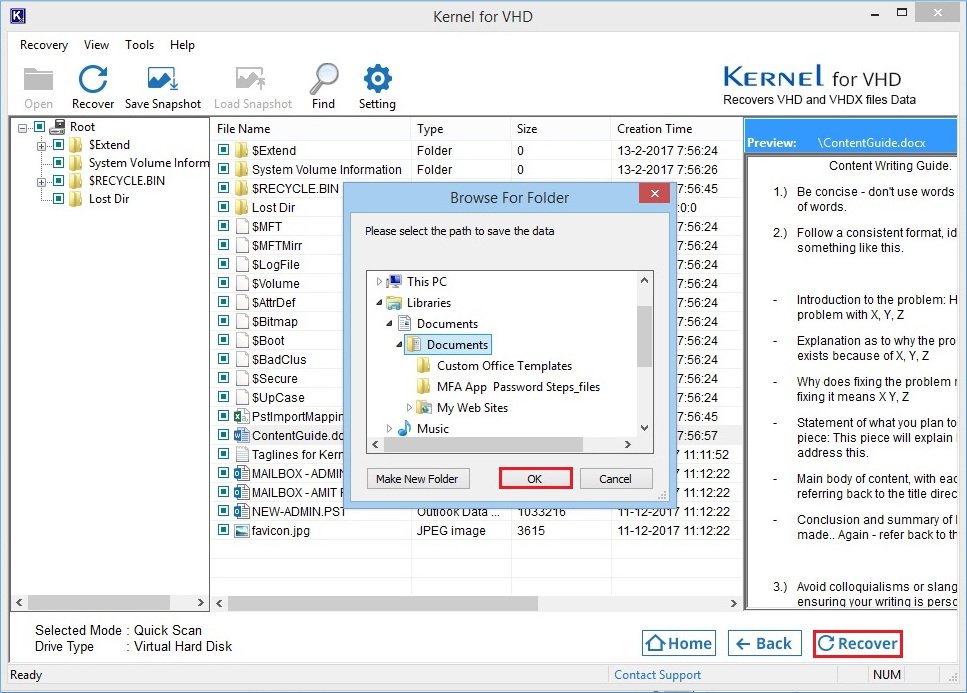Select the Root drive icon in tree
The image size is (967, 693).
[57, 127]
